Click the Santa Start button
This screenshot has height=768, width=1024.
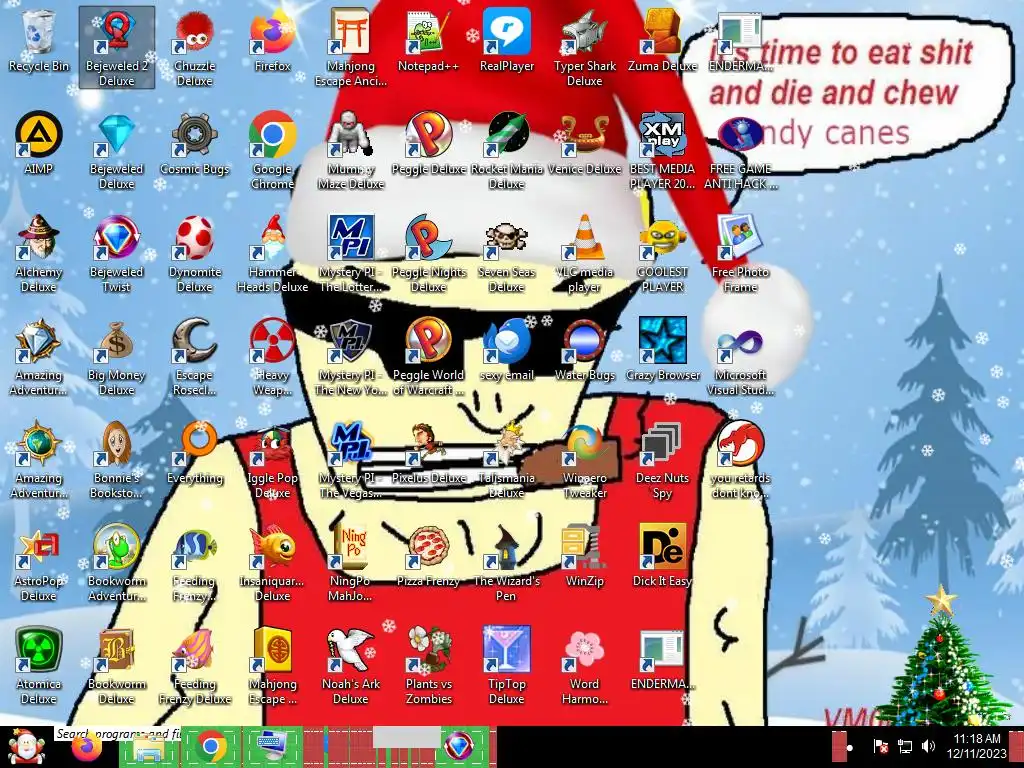(26, 747)
